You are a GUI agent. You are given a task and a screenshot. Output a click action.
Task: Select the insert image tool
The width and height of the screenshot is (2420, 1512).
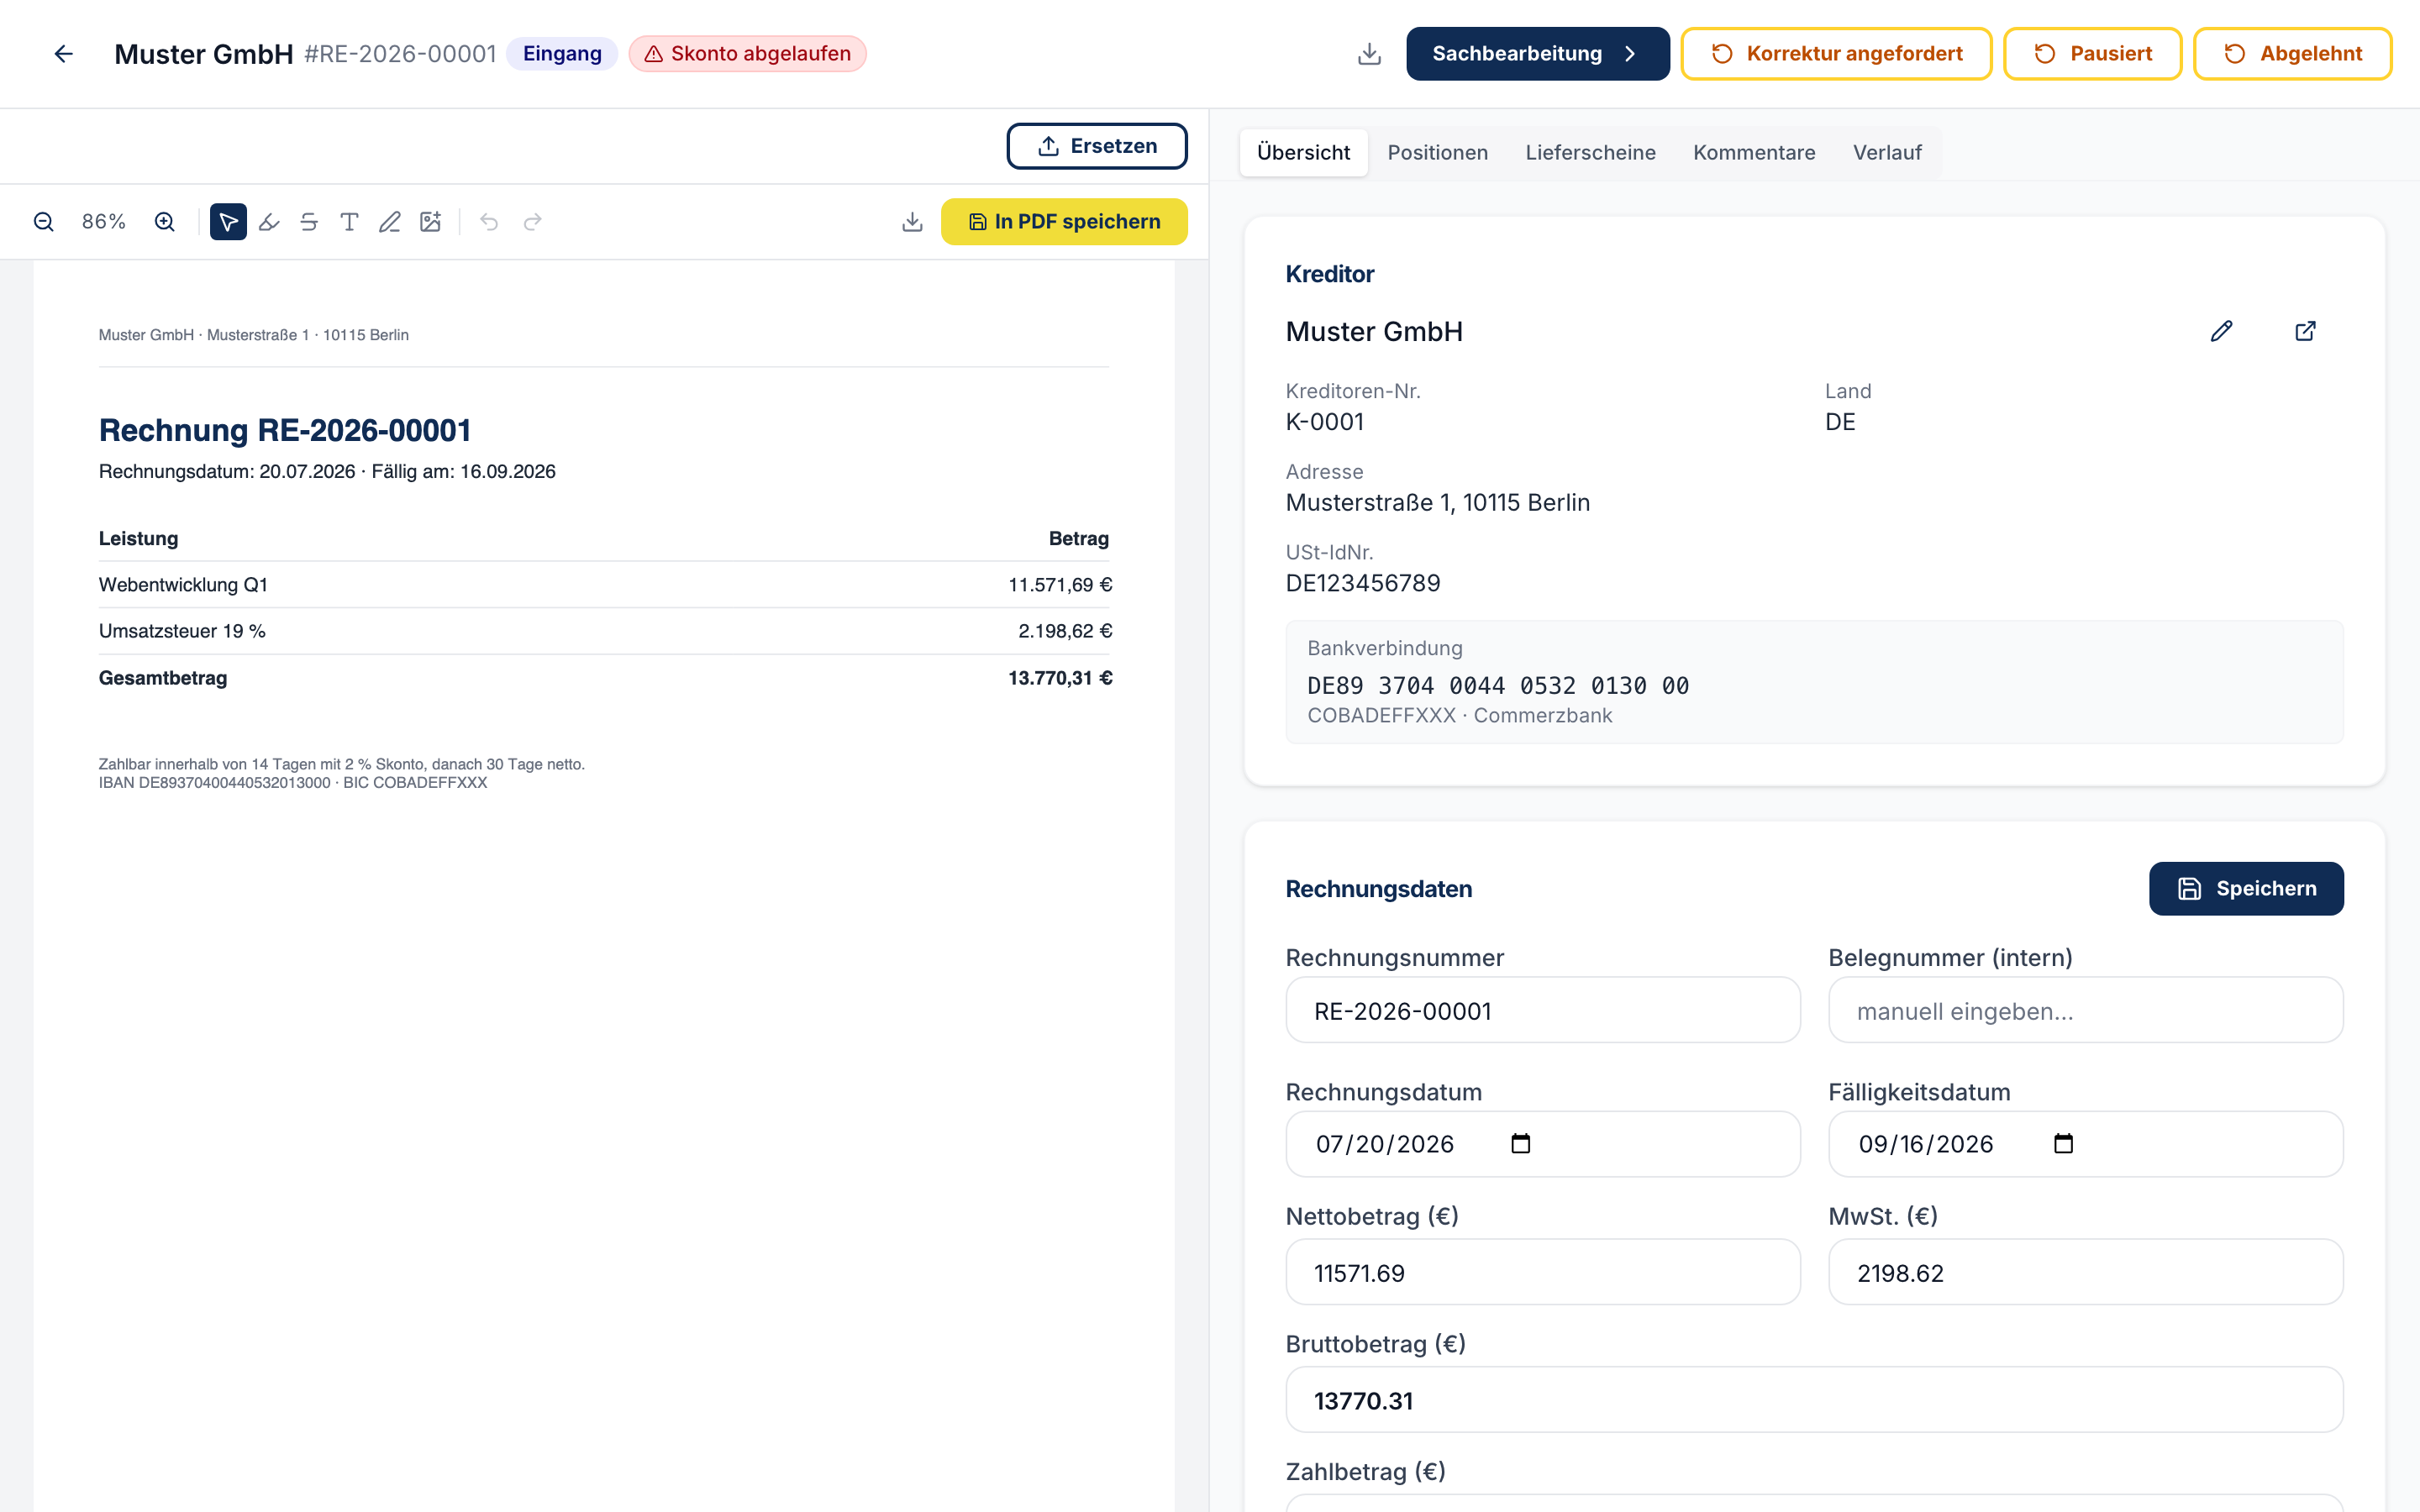pos(430,222)
